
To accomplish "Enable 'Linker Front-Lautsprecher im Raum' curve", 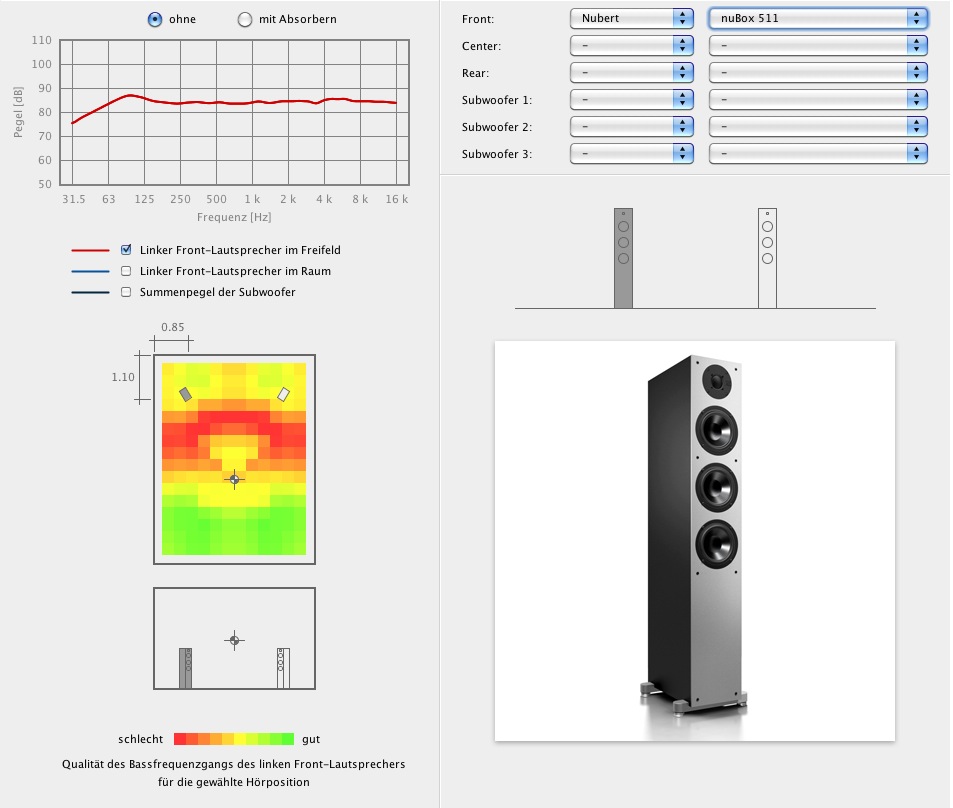I will [x=126, y=271].
